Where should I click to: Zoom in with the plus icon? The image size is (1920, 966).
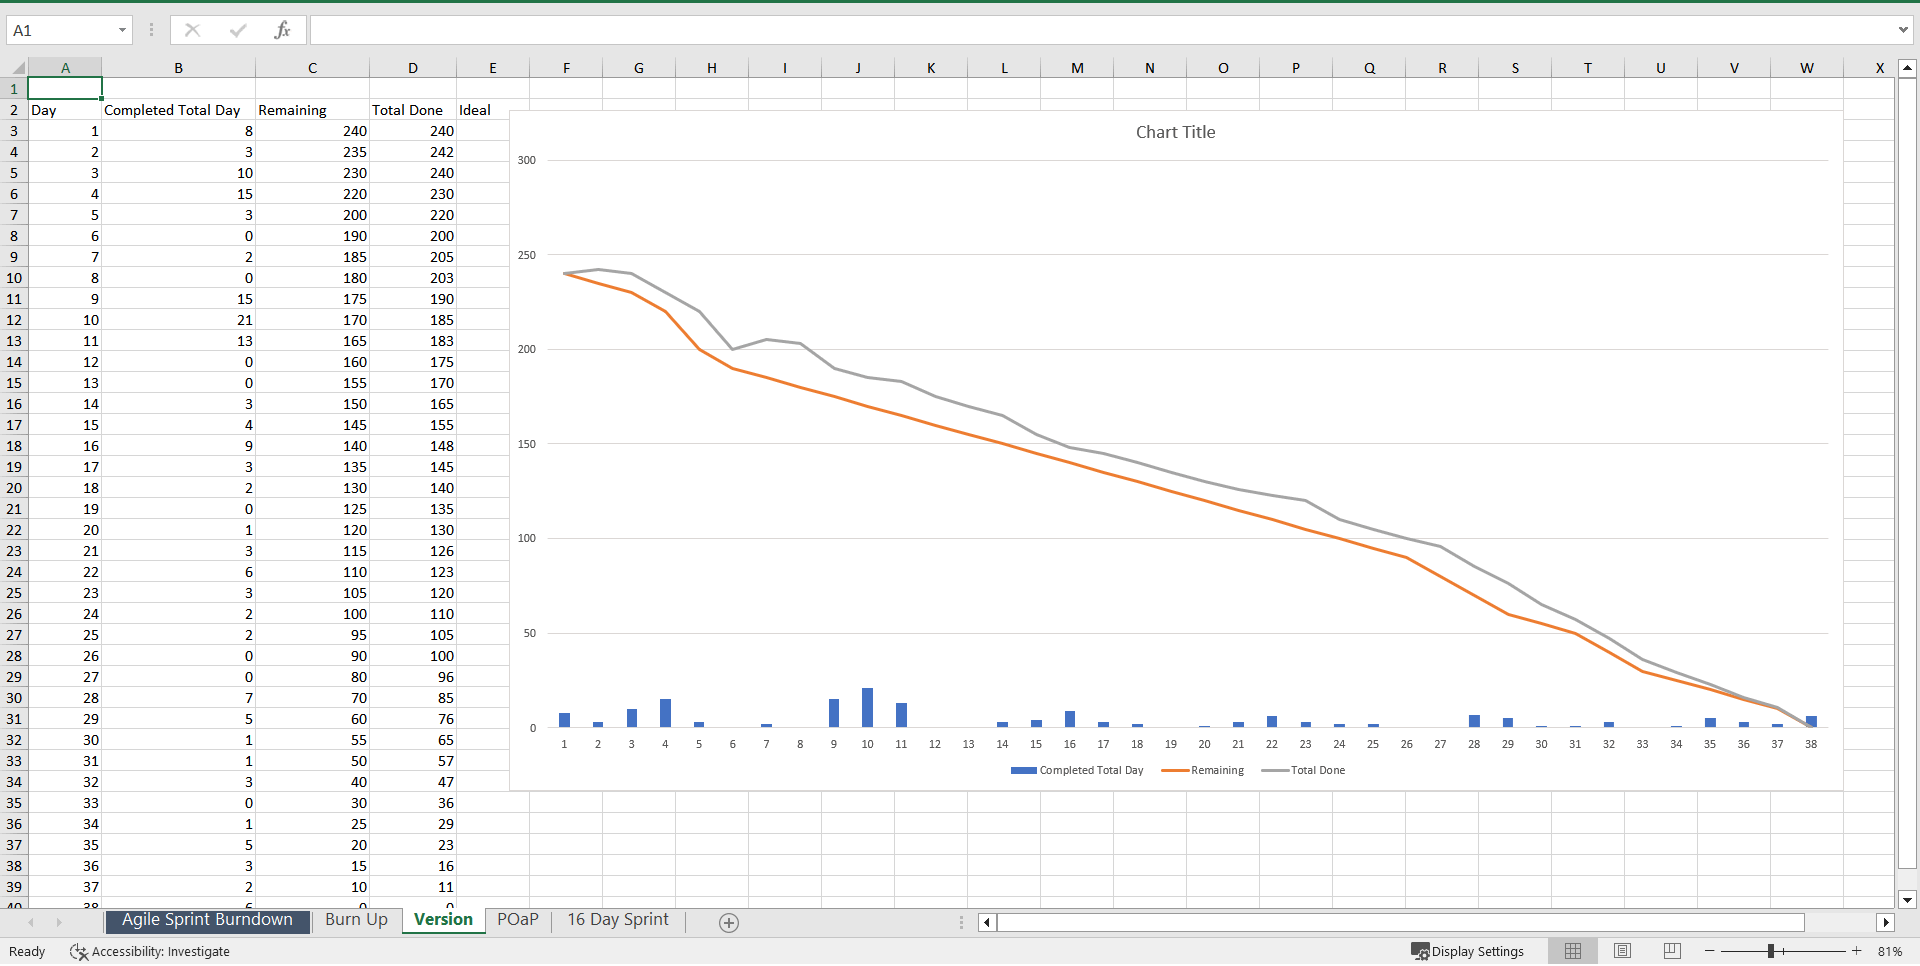click(1856, 951)
